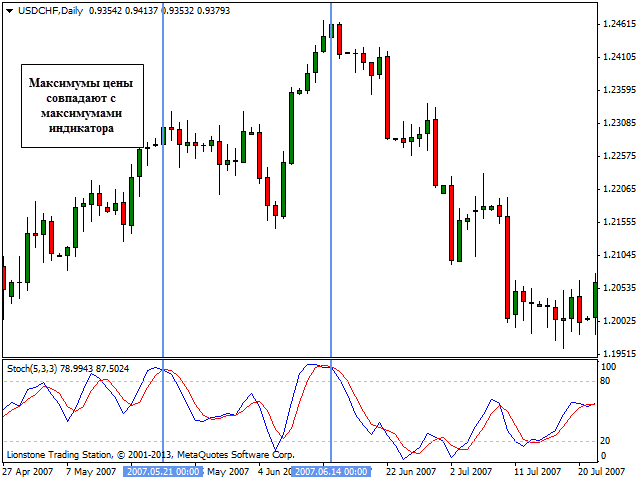Click the stochastic level 20 label

605,441
